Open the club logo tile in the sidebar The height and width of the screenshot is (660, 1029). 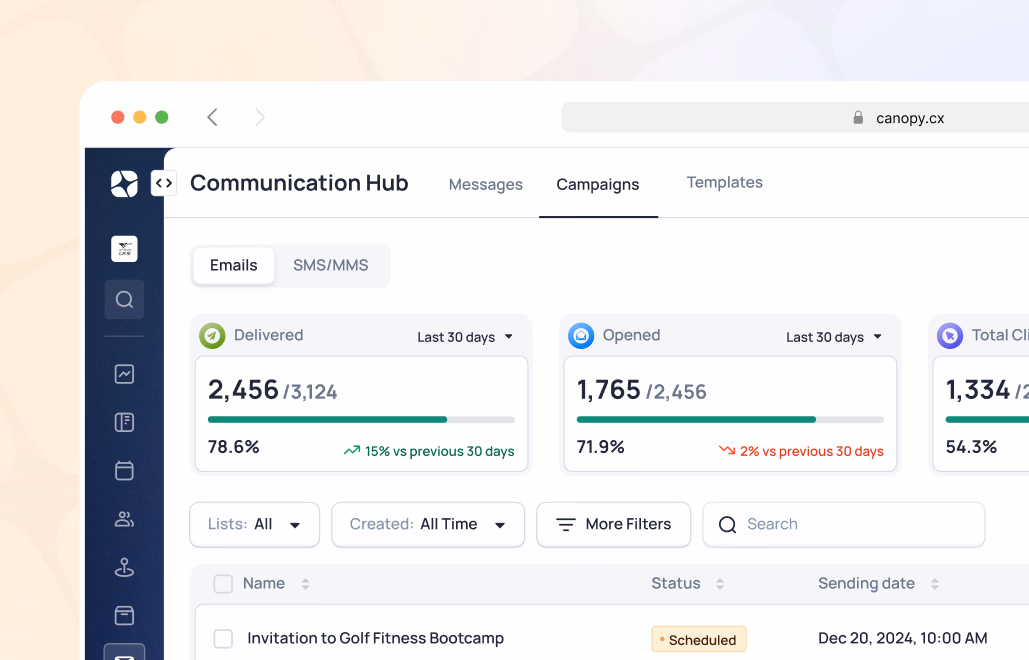(x=124, y=249)
